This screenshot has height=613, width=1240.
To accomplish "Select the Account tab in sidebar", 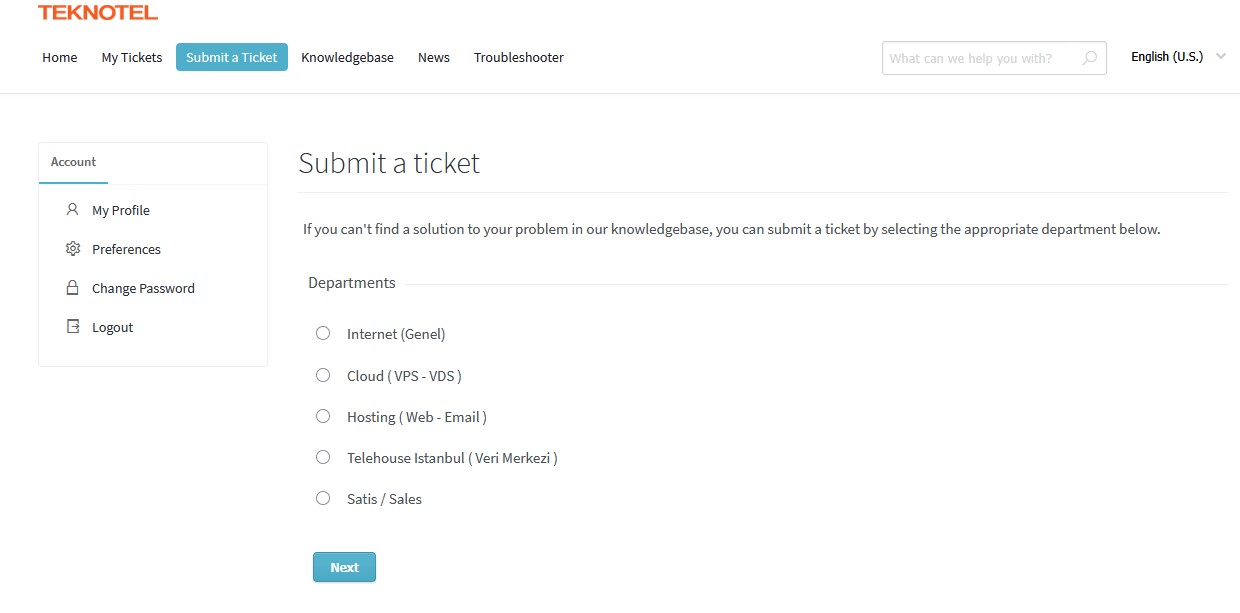I will point(74,162).
